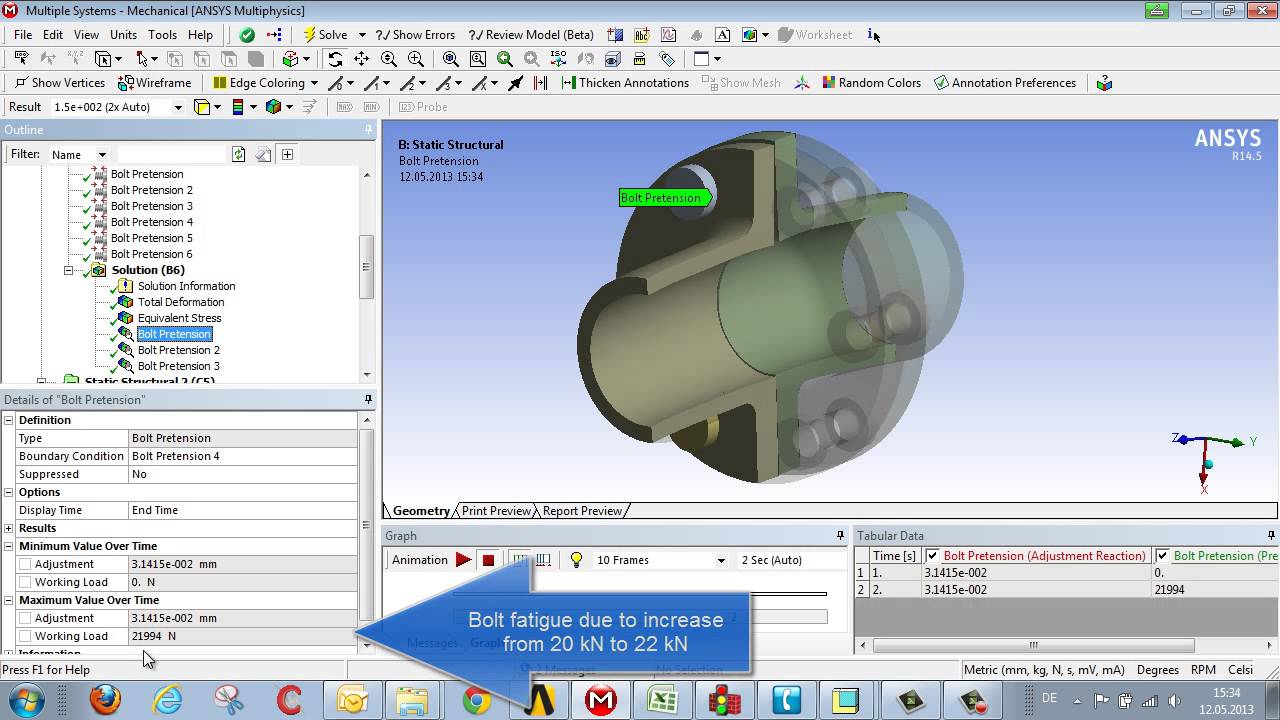Click the Zoom to Fit icon
The width and height of the screenshot is (1280, 720).
(451, 59)
